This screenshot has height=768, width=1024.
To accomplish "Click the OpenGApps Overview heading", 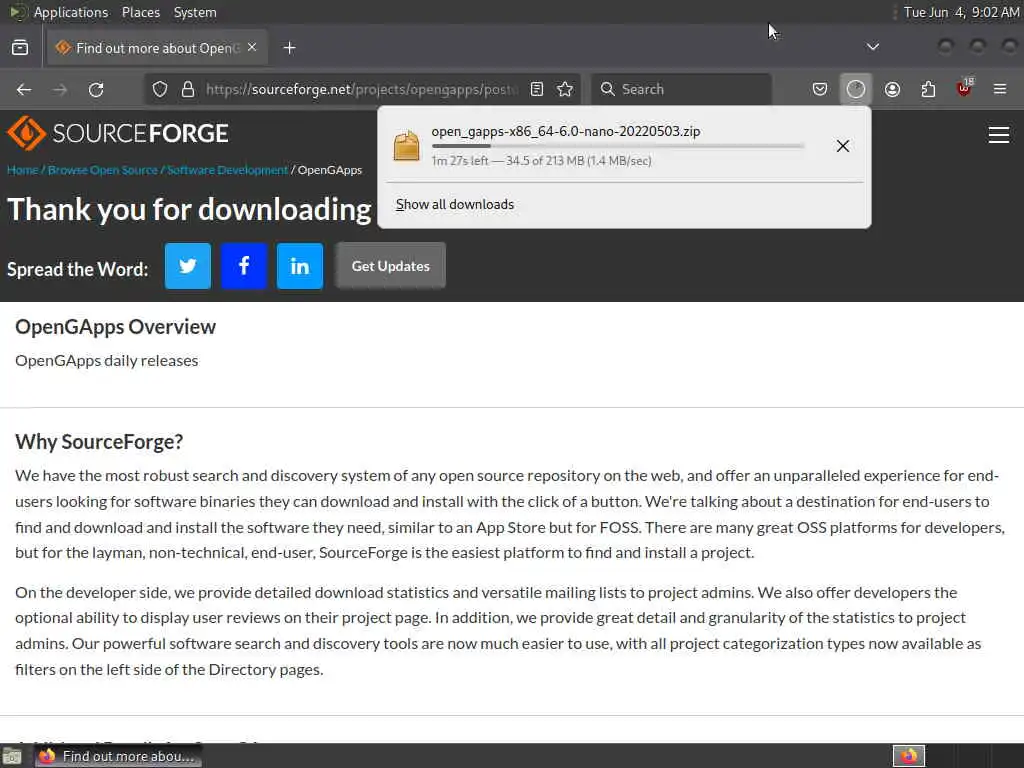I will [116, 327].
